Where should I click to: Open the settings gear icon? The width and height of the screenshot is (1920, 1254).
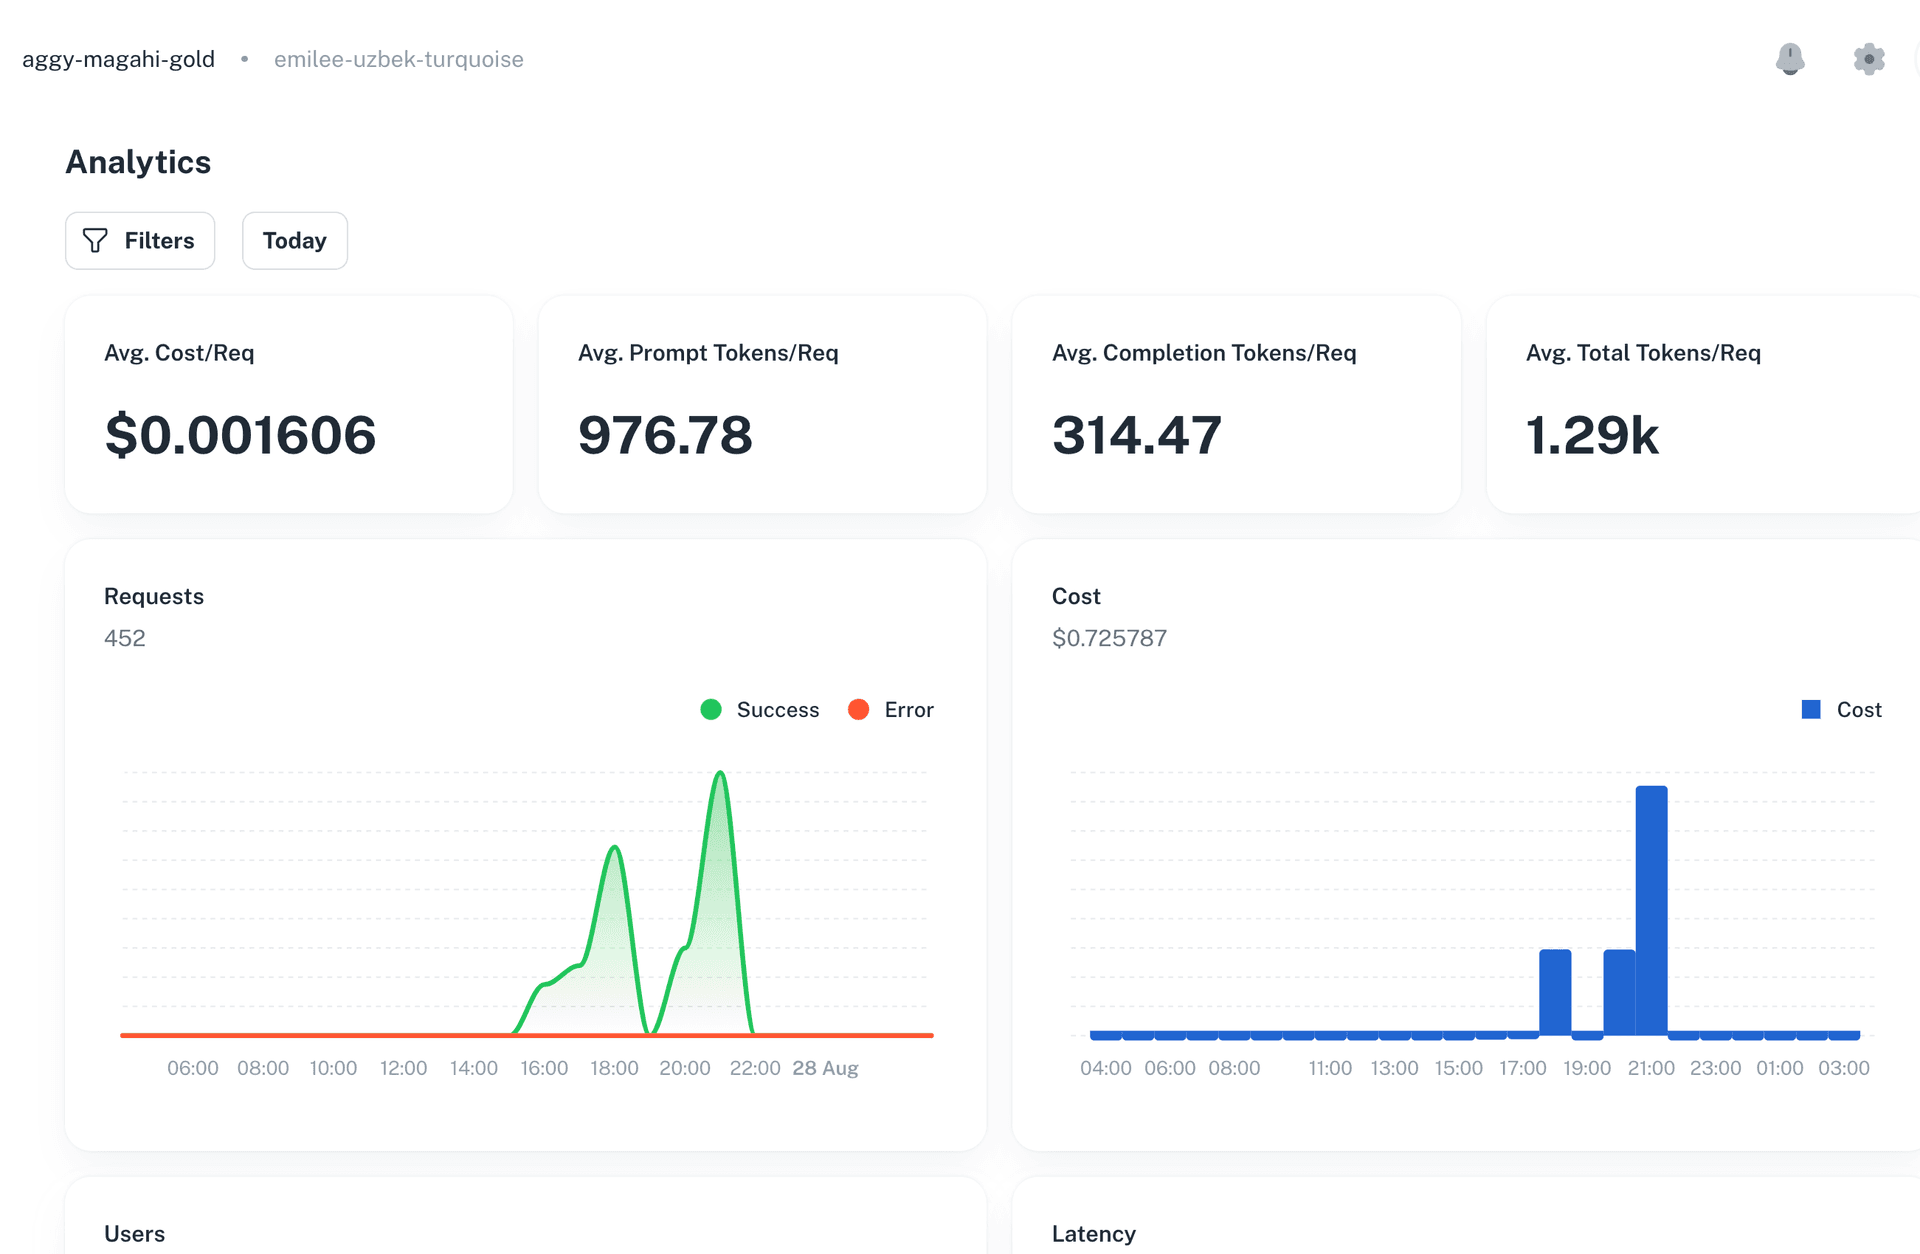[x=1869, y=59]
